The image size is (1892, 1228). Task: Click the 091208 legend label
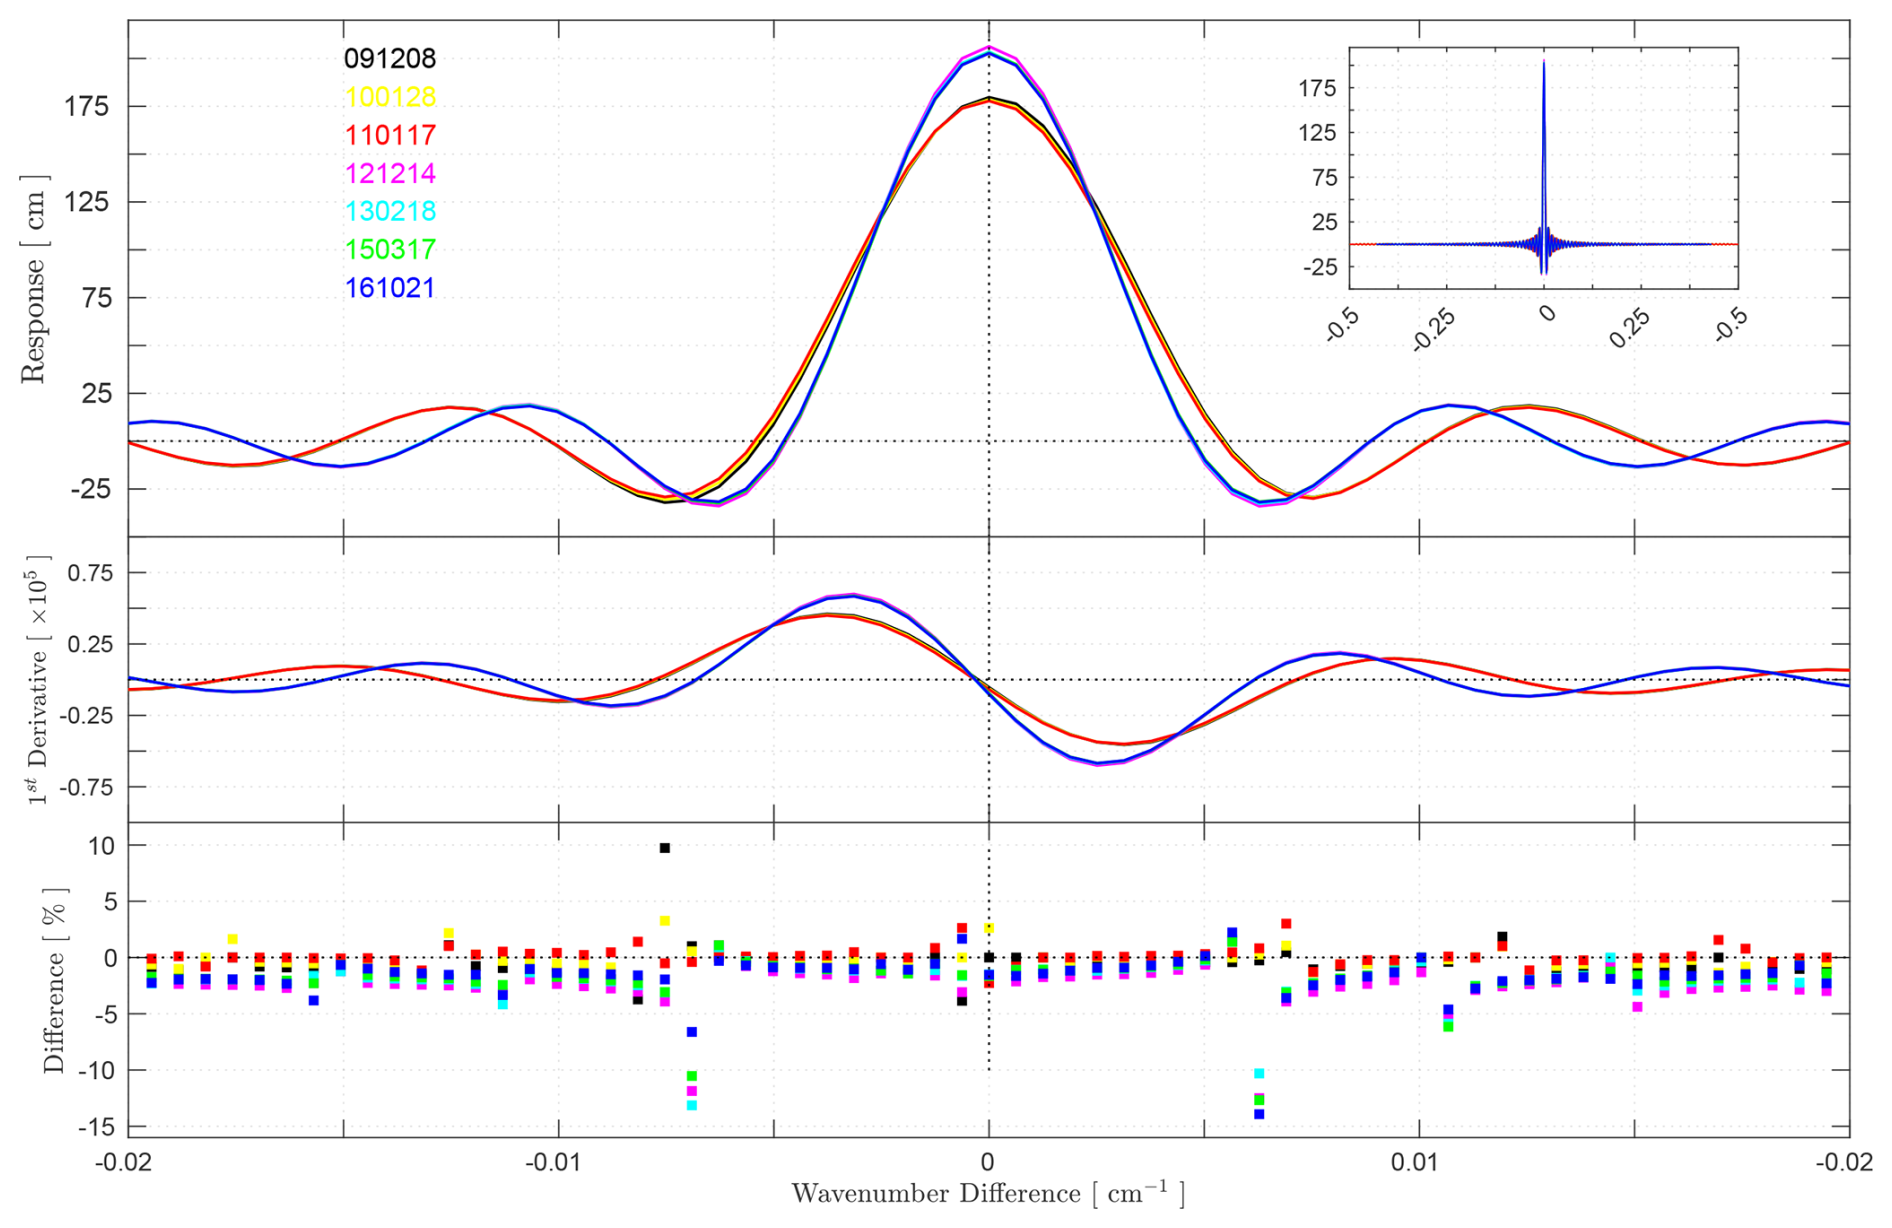389,59
